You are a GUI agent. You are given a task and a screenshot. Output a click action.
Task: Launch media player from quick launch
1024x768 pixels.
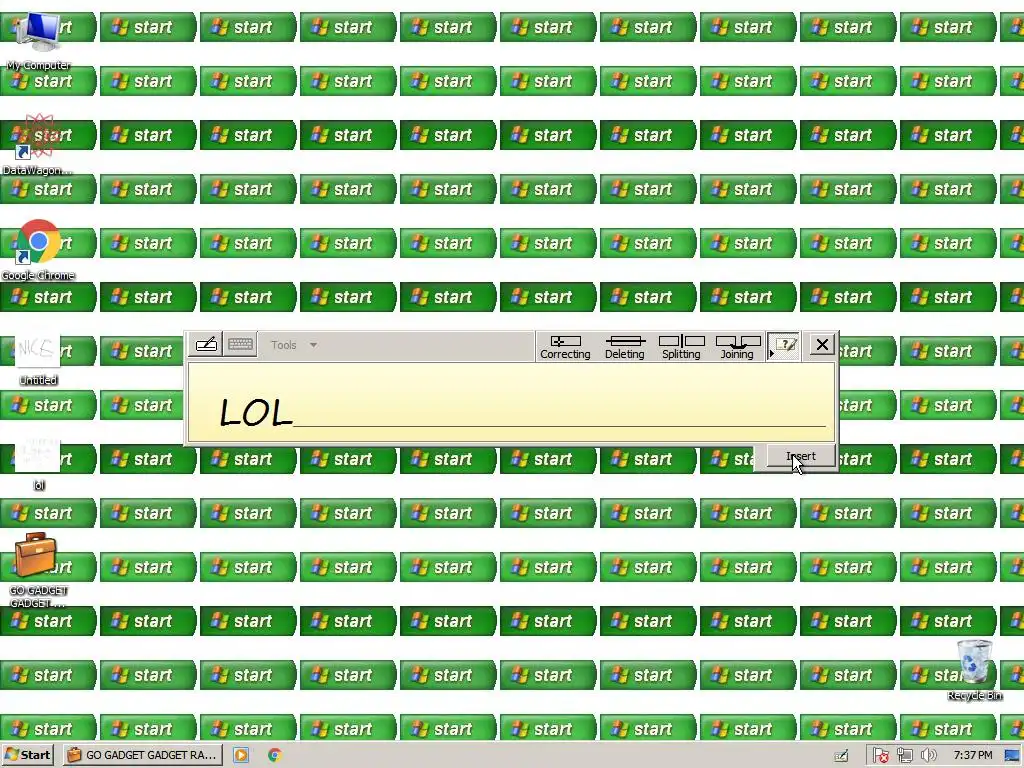[241, 755]
